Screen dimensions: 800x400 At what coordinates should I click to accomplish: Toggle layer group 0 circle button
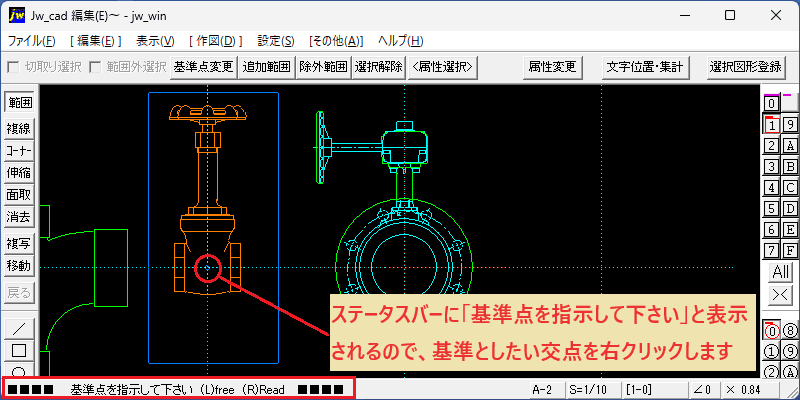pyautogui.click(x=771, y=331)
